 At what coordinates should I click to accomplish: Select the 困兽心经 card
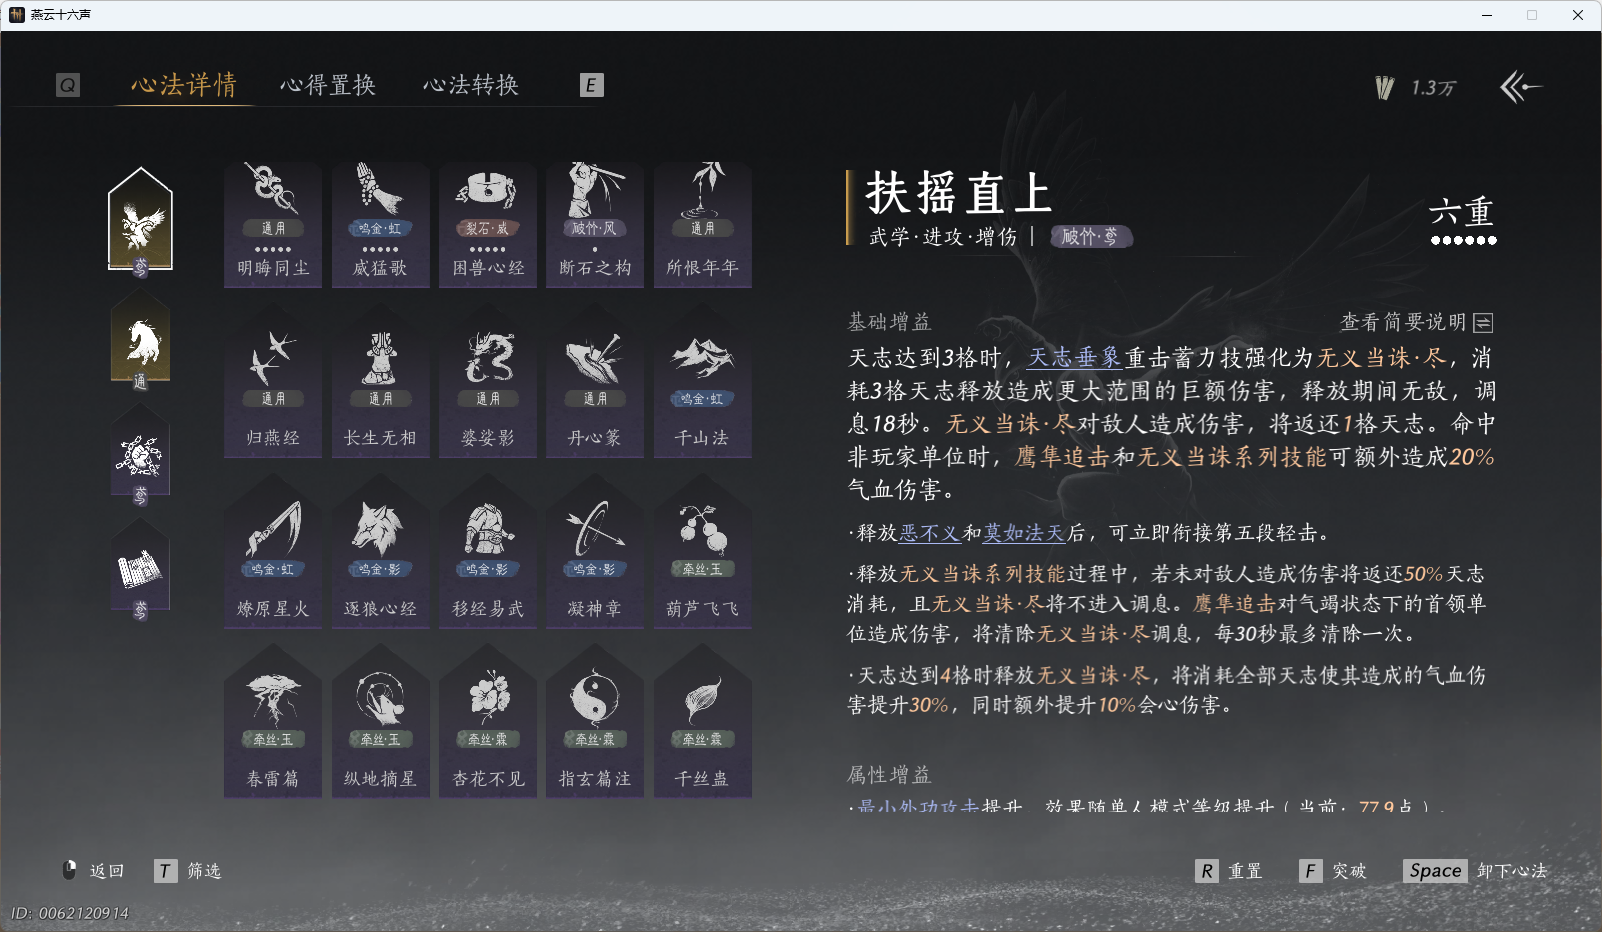click(x=487, y=224)
